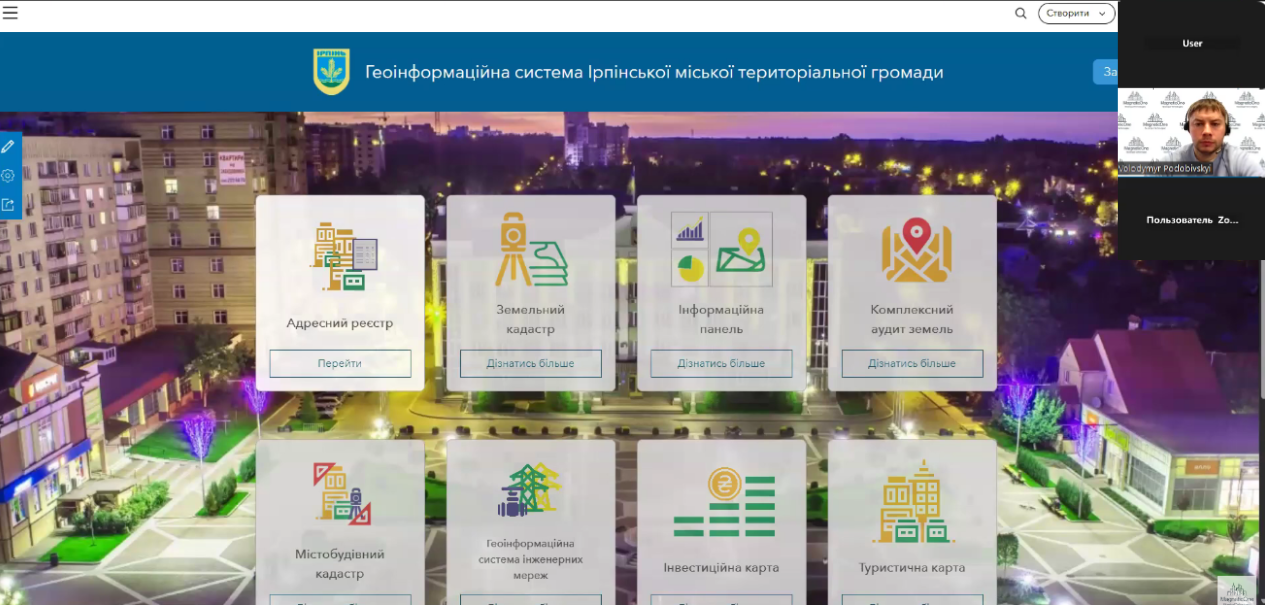Open settings gear on left sidebar
1265x605 pixels.
pos(8,175)
